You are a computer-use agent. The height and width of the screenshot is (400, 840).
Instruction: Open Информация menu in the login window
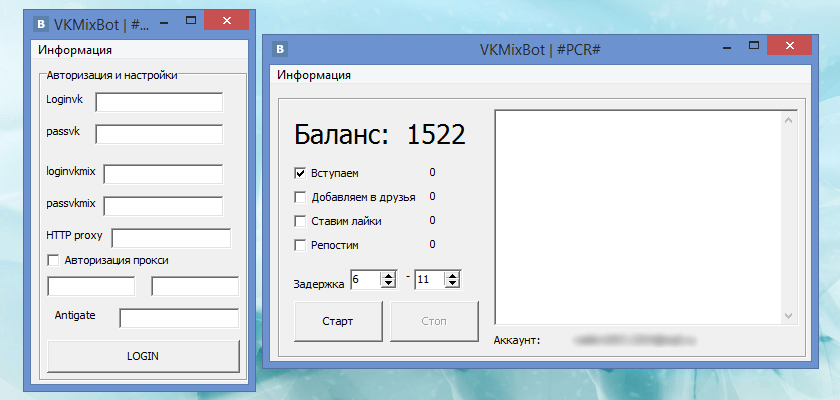tap(75, 50)
